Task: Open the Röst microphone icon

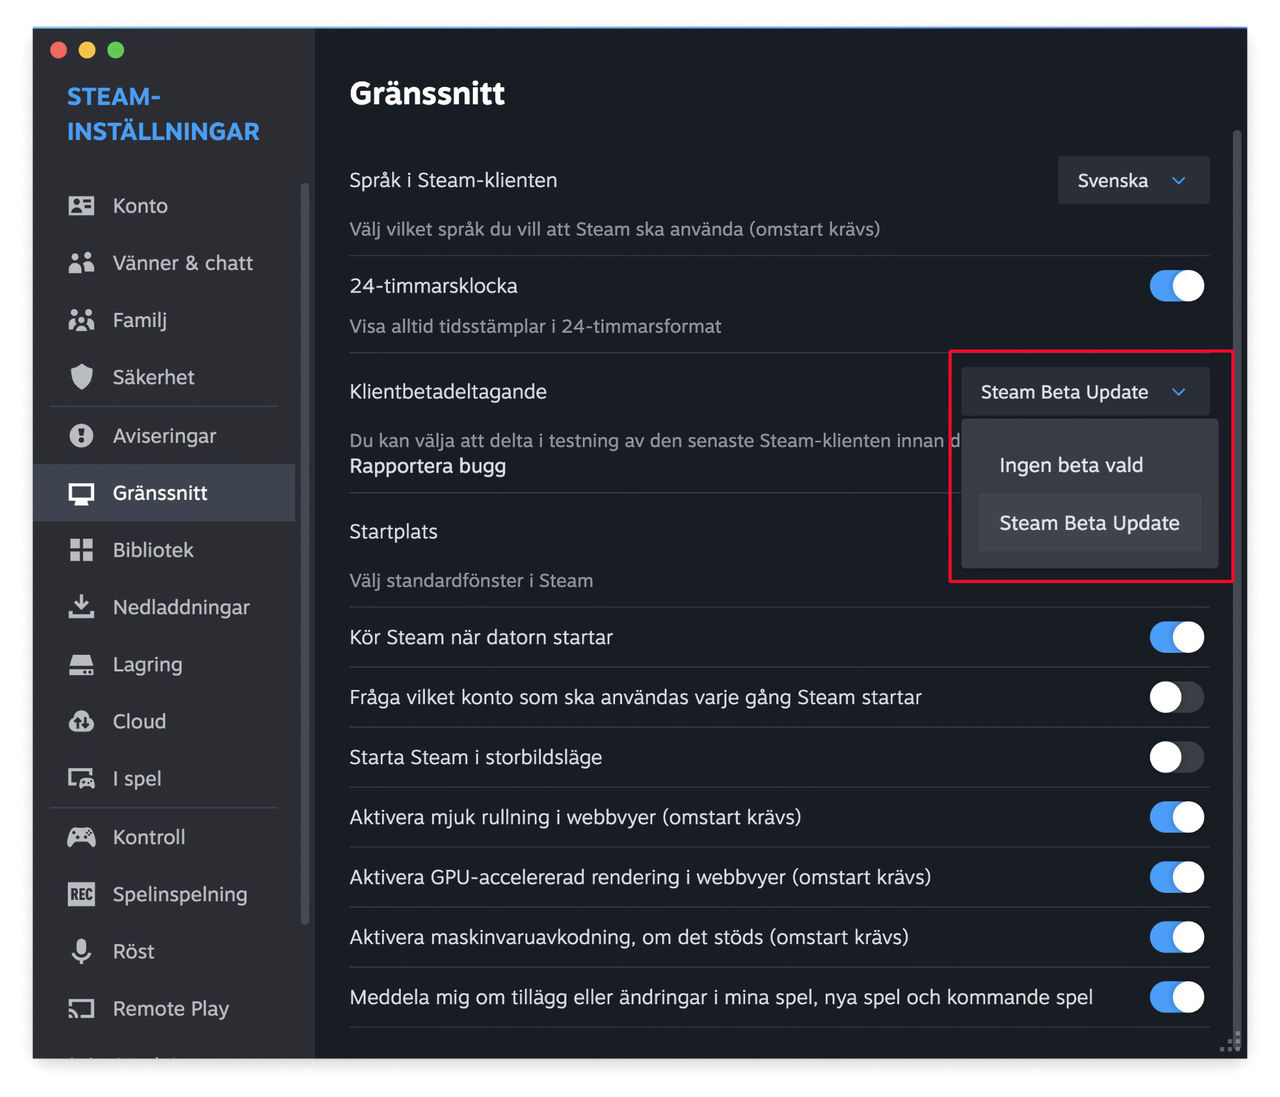Action: point(81,951)
